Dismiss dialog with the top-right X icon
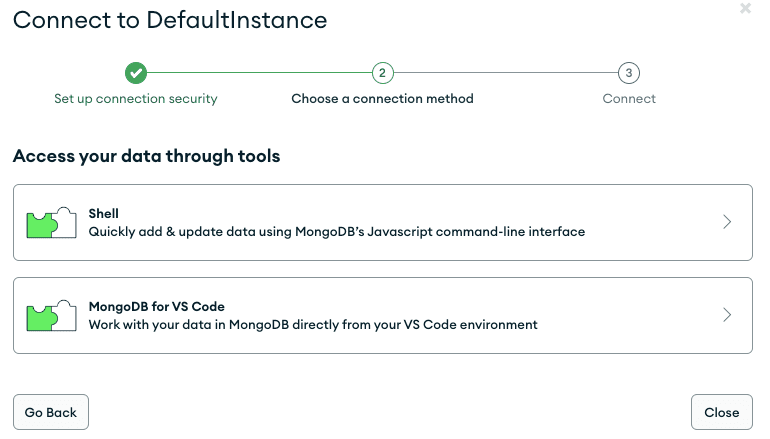 click(745, 9)
